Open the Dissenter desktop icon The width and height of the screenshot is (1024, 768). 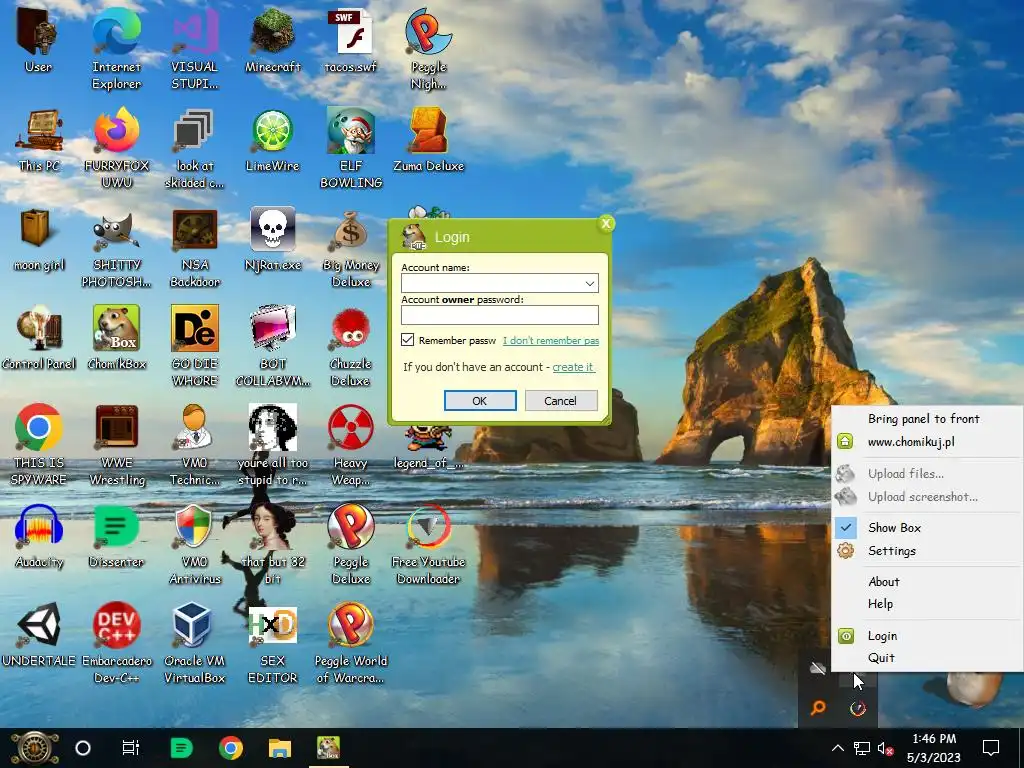116,526
